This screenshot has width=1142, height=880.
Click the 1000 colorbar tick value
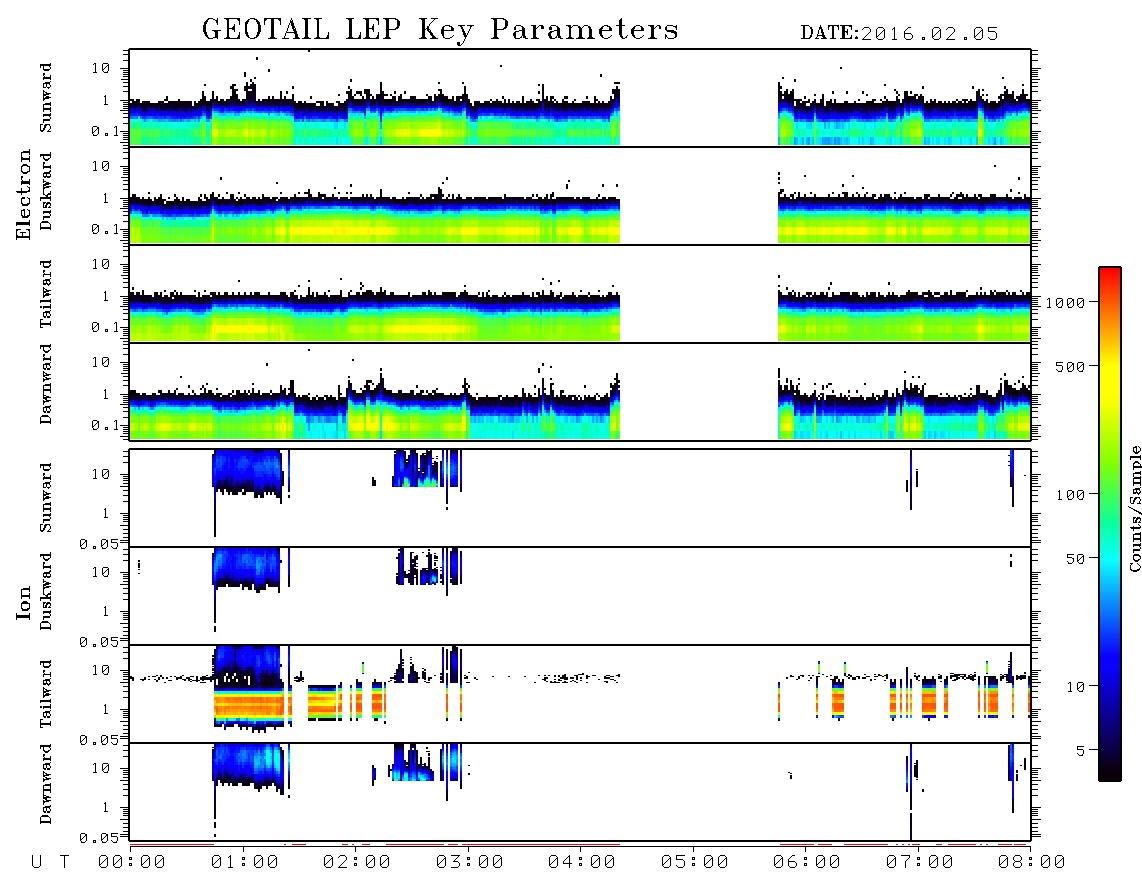(1066, 303)
